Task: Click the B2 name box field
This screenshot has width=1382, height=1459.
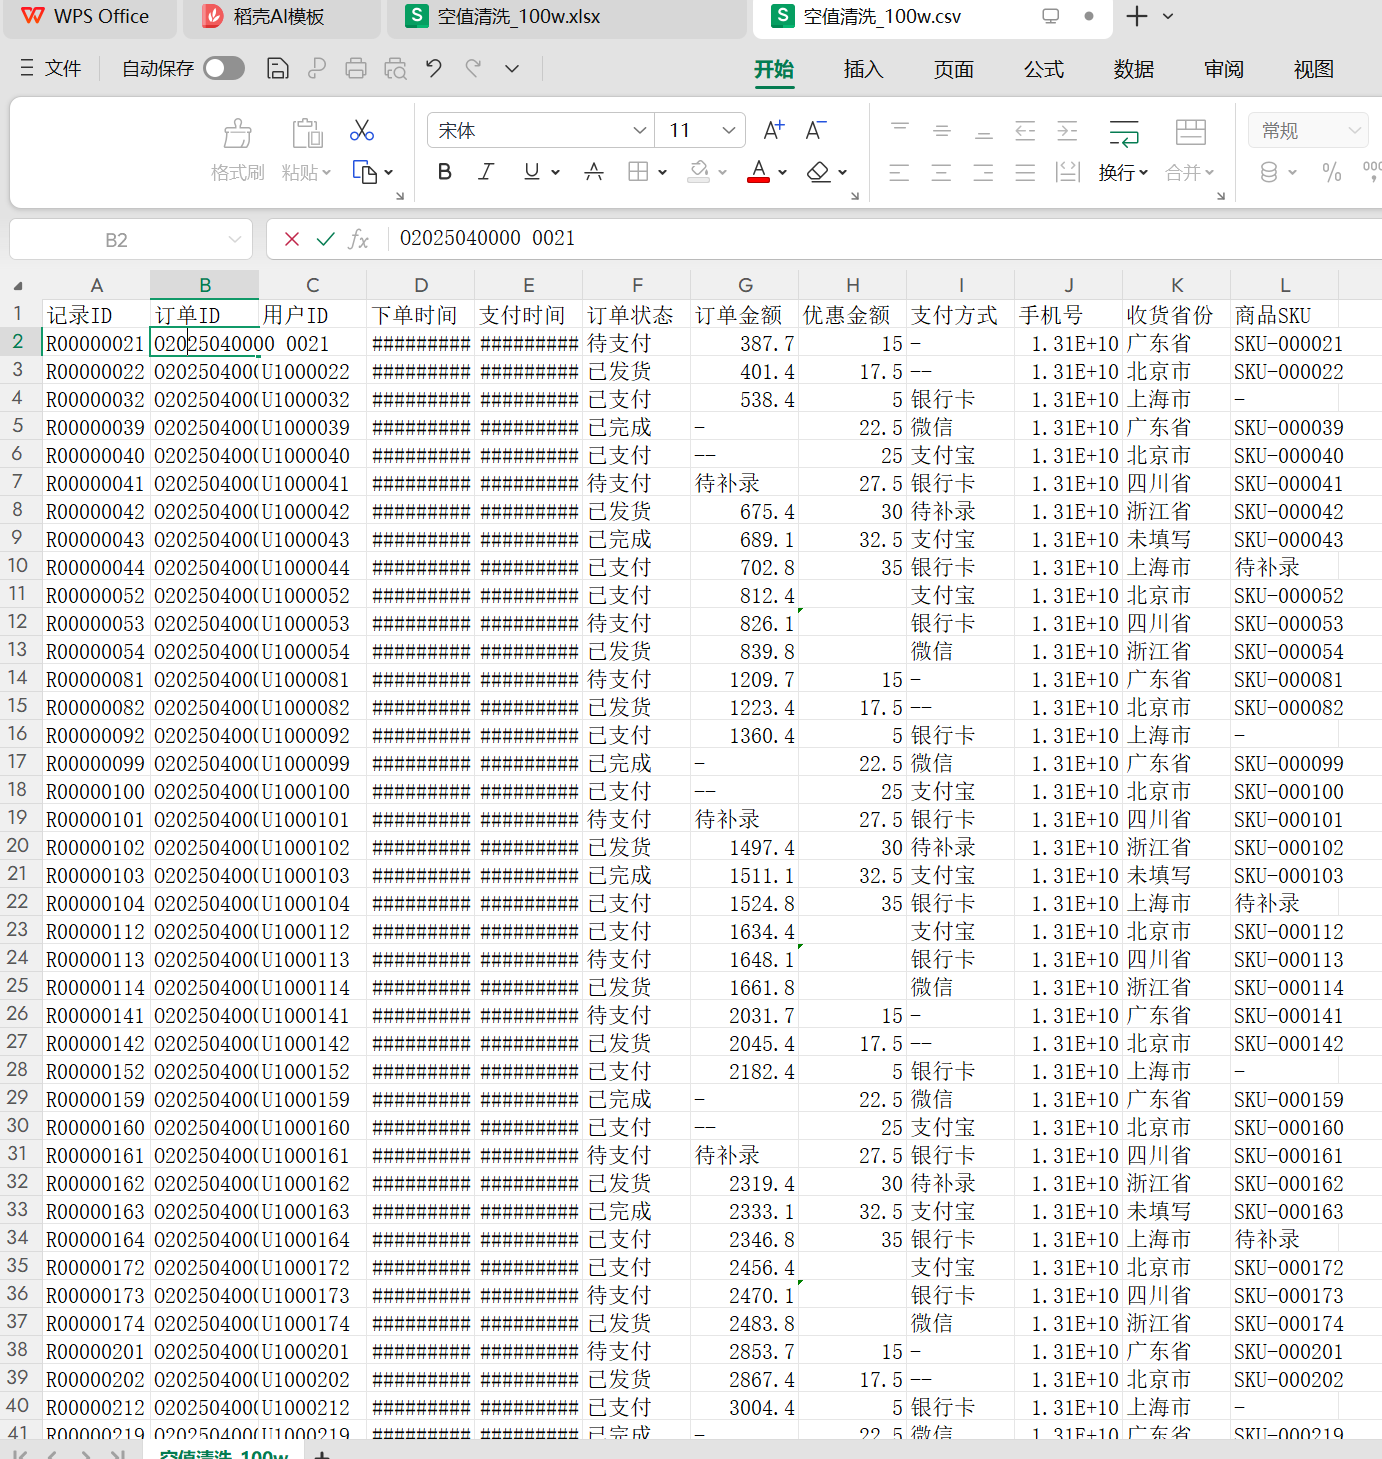Action: pyautogui.click(x=117, y=240)
